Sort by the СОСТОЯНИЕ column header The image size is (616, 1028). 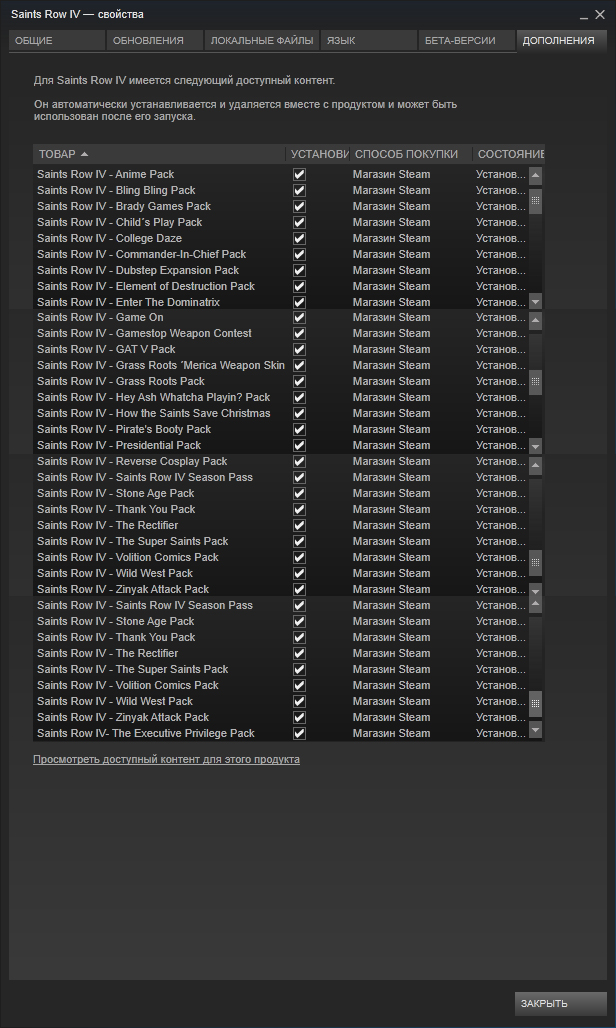pyautogui.click(x=509, y=154)
